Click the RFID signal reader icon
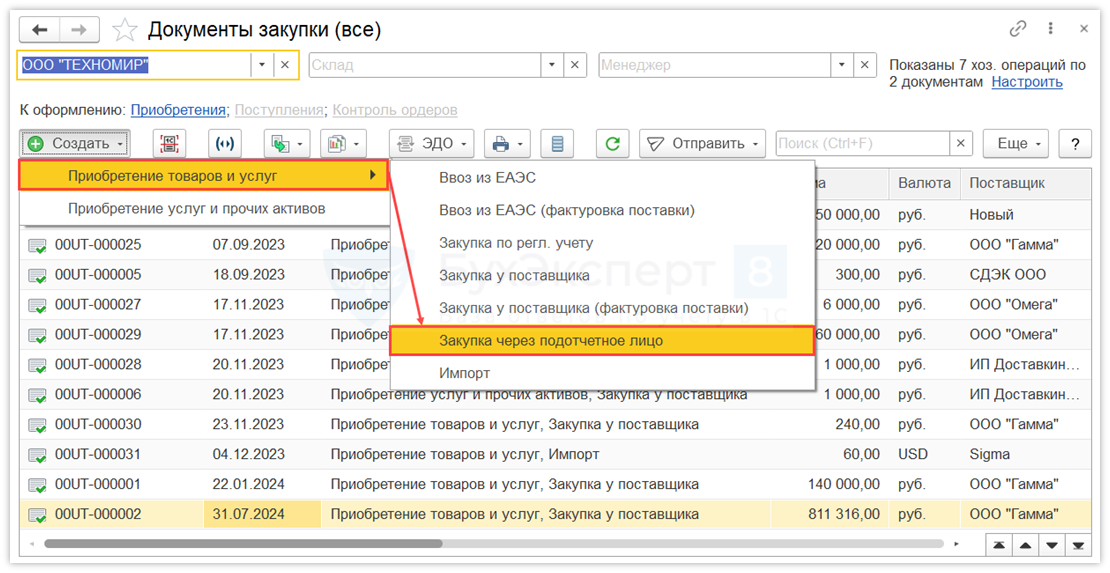 [225, 144]
